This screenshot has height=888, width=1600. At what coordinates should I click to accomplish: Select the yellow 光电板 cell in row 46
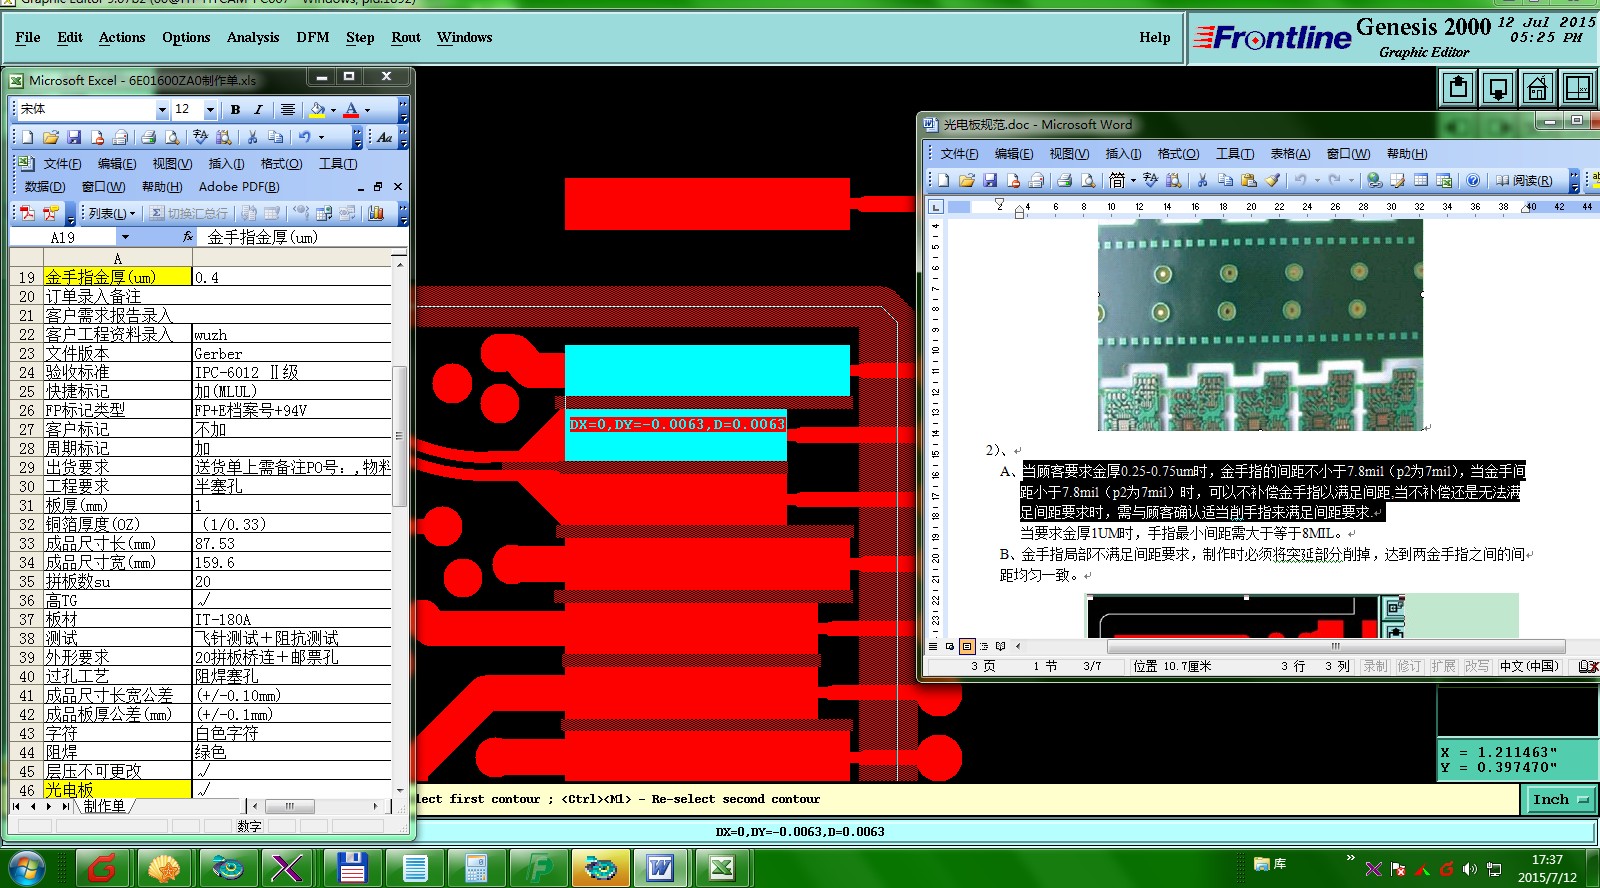pyautogui.click(x=117, y=790)
